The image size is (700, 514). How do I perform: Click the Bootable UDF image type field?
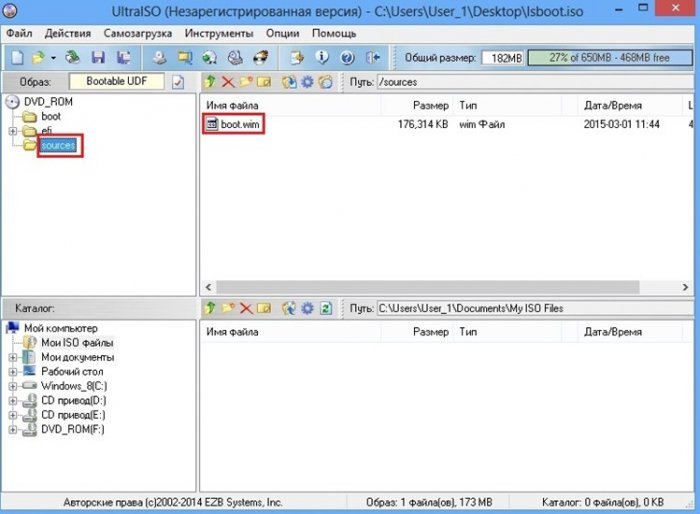pyautogui.click(x=117, y=81)
